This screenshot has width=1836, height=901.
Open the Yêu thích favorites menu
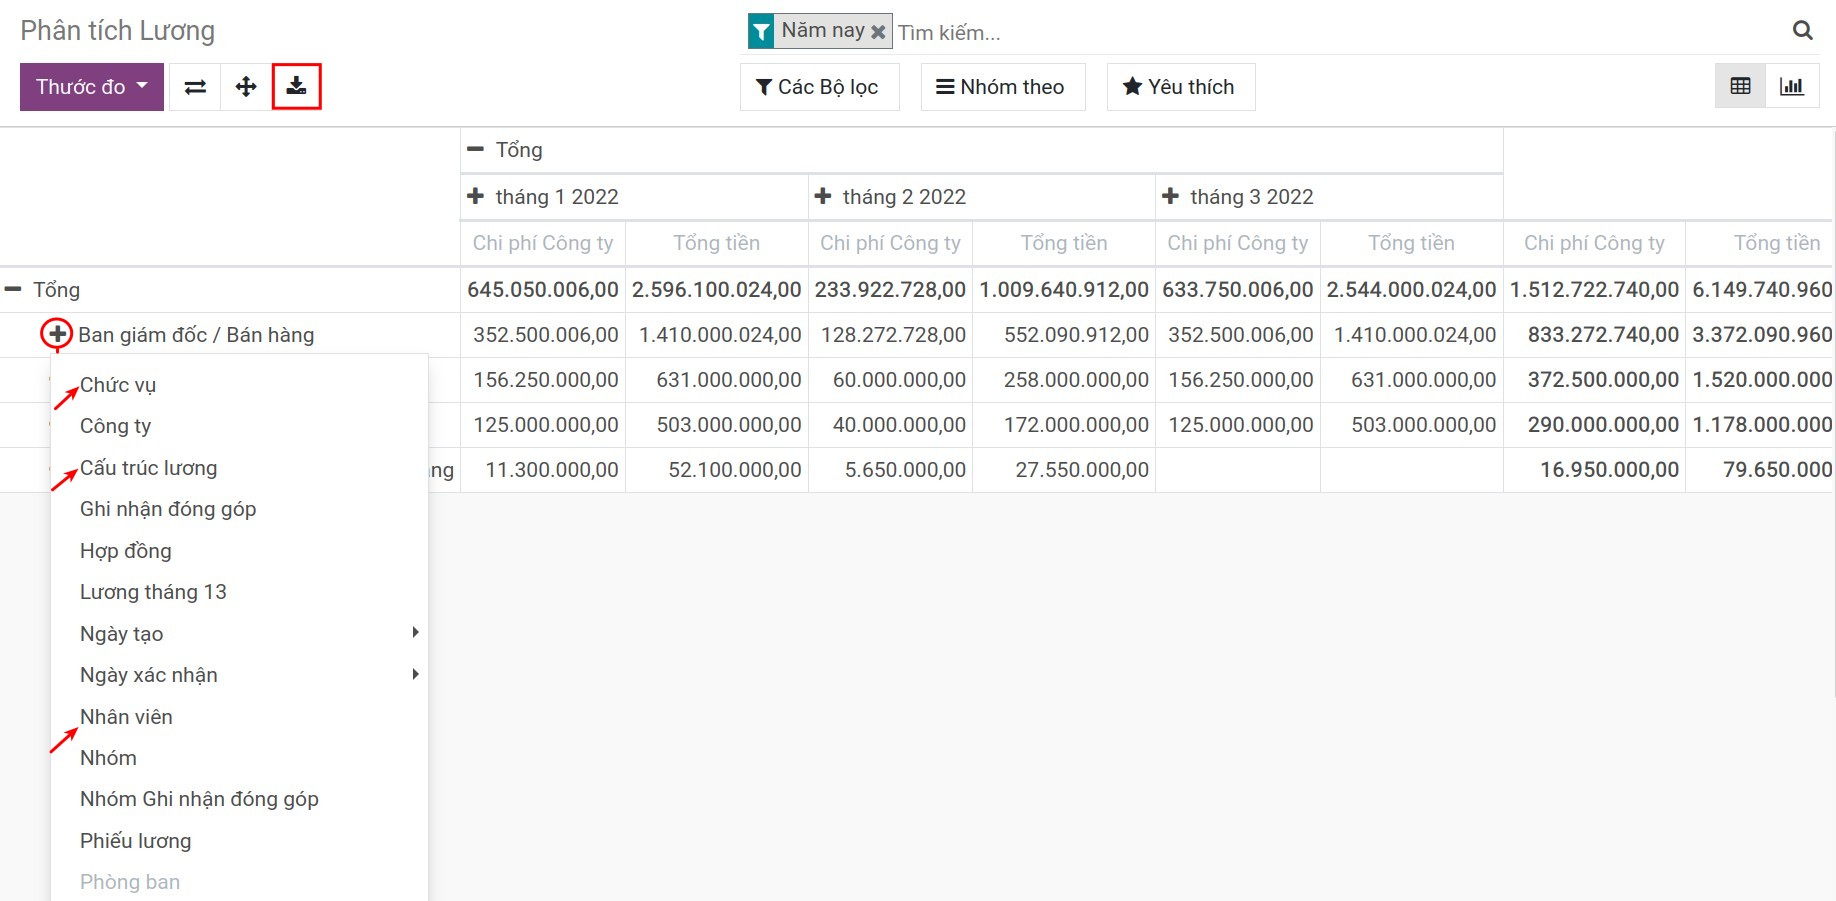[x=1179, y=87]
